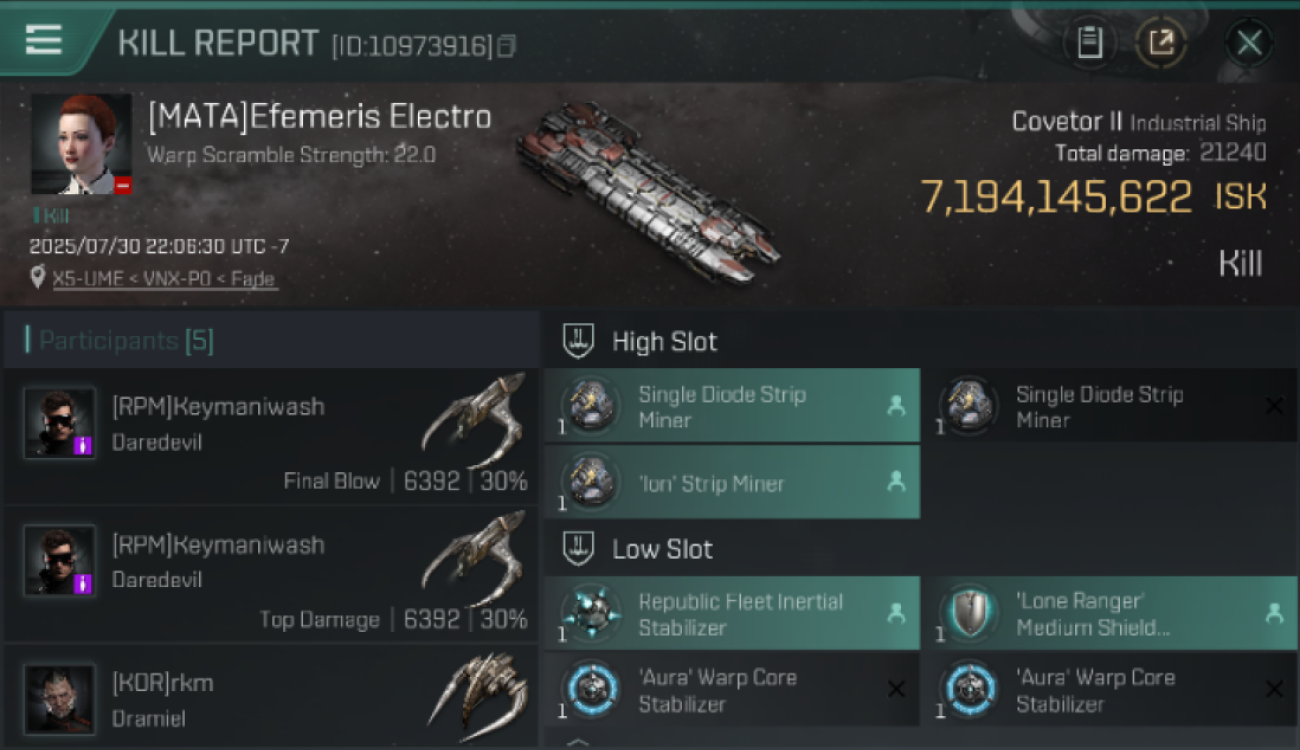Open the Participants tab
Viewport: 1300px width, 750px height.
pos(125,341)
